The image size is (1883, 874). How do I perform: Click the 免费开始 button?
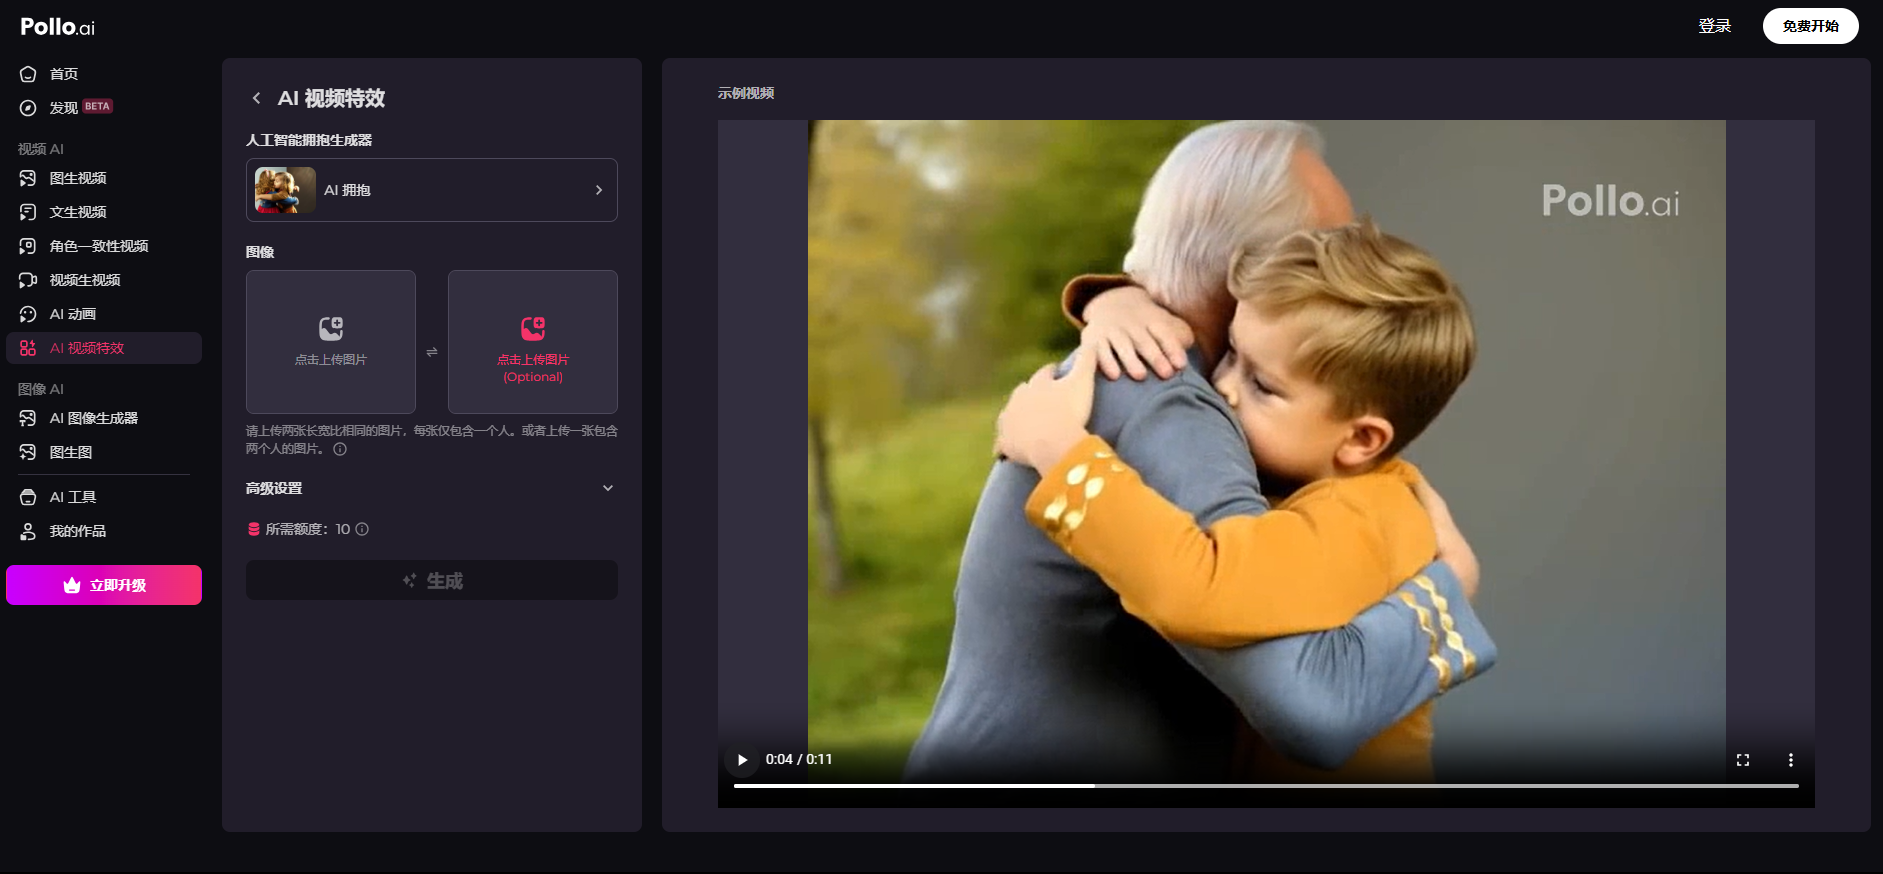1810,26
